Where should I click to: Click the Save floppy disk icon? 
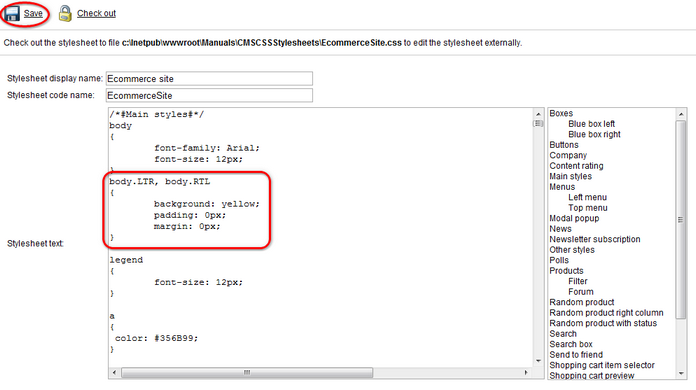tap(12, 13)
